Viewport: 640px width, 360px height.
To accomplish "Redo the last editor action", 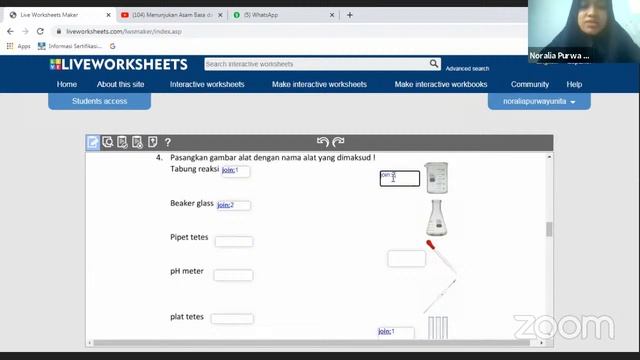I will point(338,142).
